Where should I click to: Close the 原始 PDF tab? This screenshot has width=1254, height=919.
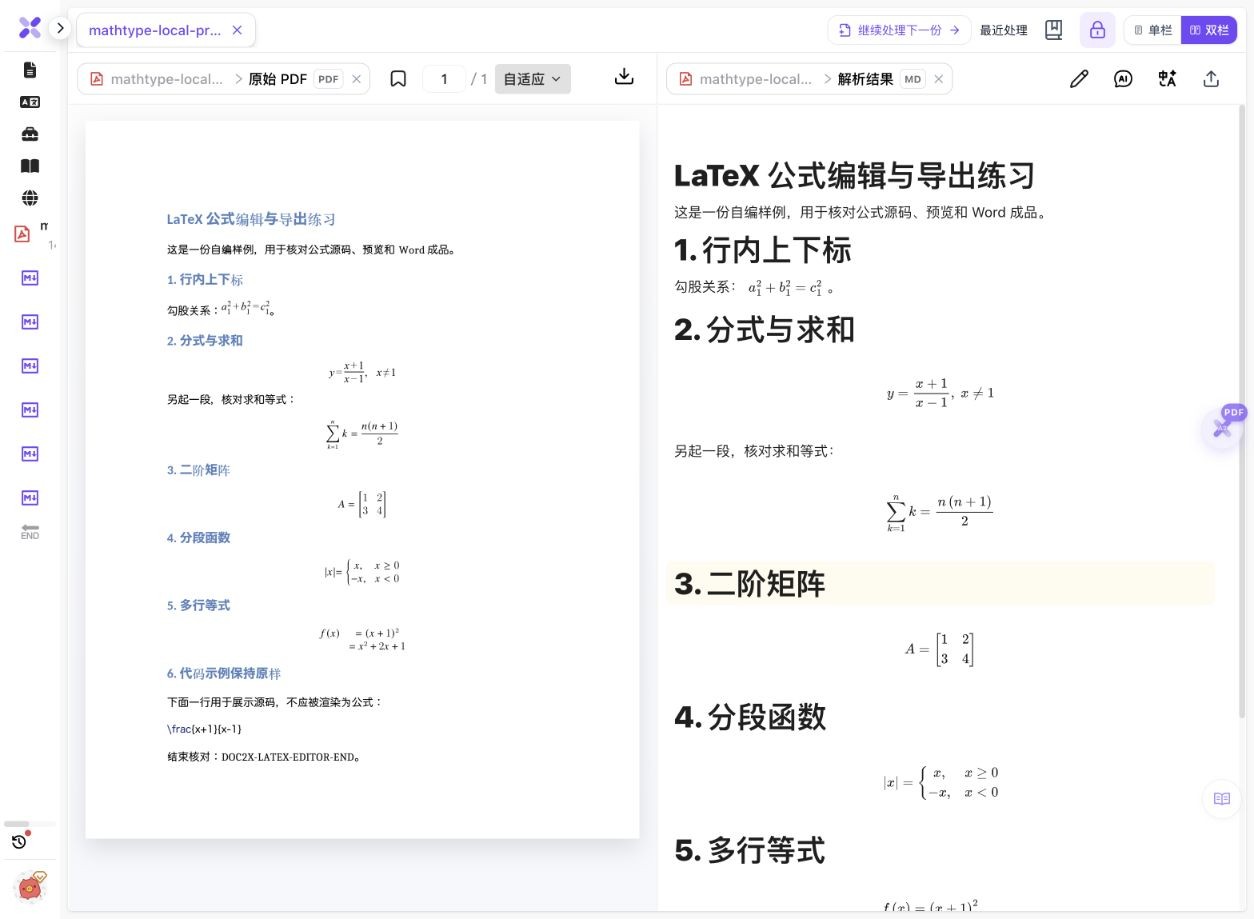click(356, 79)
